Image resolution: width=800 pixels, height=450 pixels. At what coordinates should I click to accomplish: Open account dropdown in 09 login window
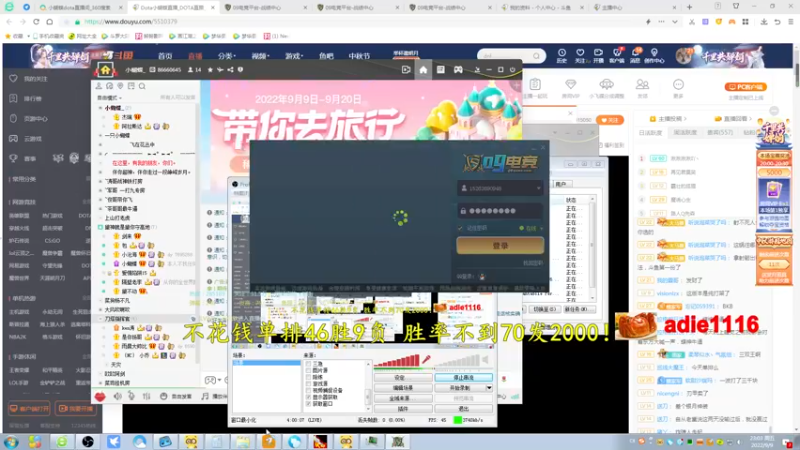coord(539,188)
